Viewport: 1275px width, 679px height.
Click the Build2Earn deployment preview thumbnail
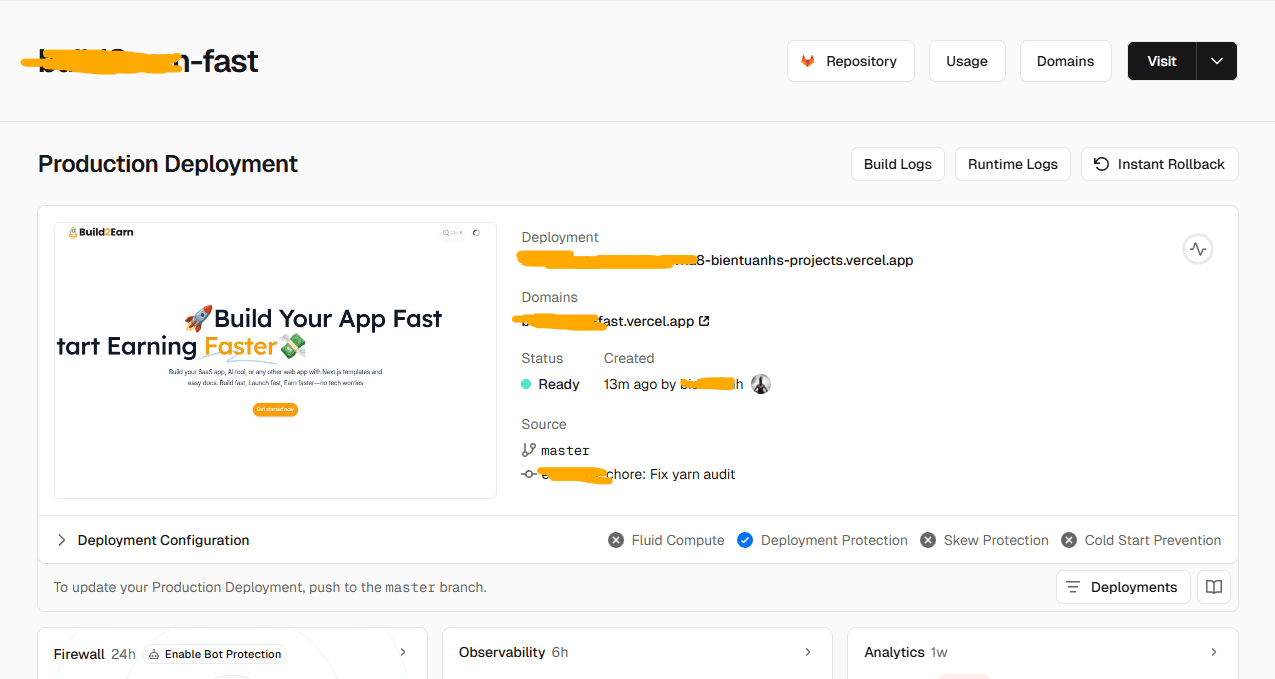click(x=275, y=360)
